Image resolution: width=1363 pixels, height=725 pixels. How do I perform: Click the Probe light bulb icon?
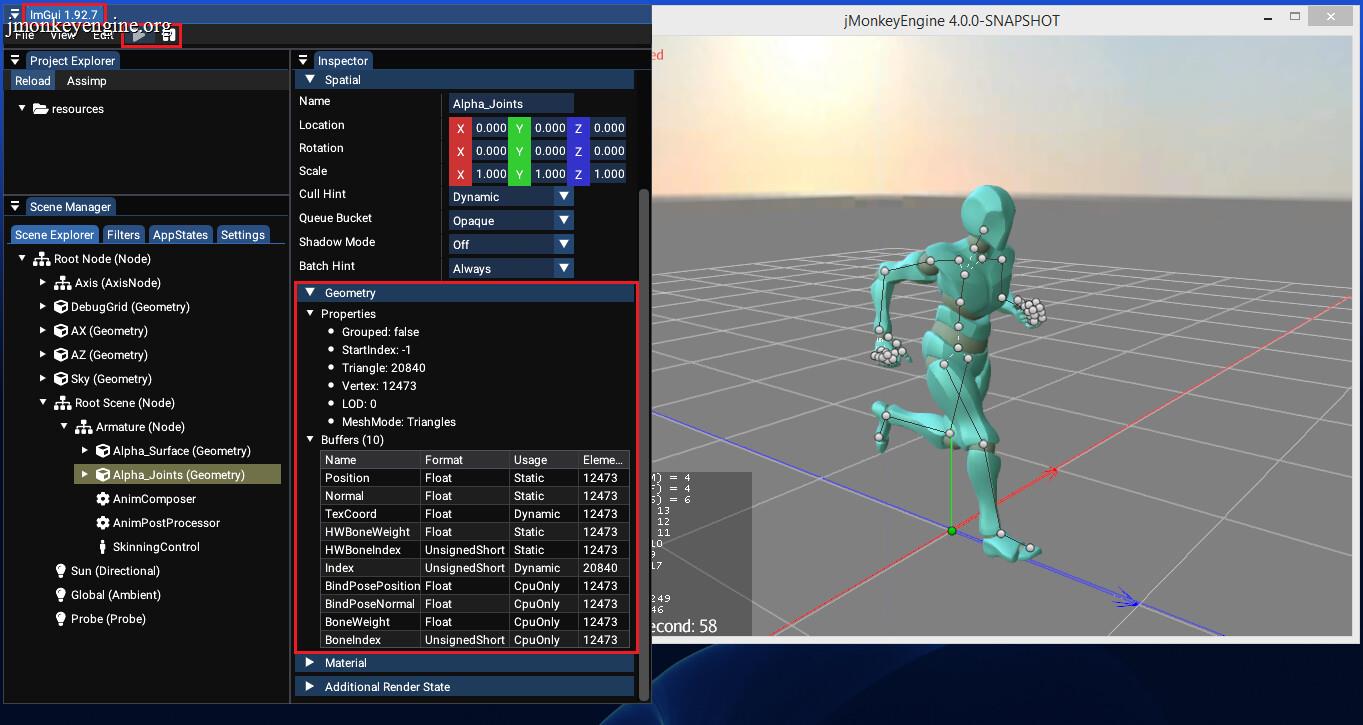(61, 619)
